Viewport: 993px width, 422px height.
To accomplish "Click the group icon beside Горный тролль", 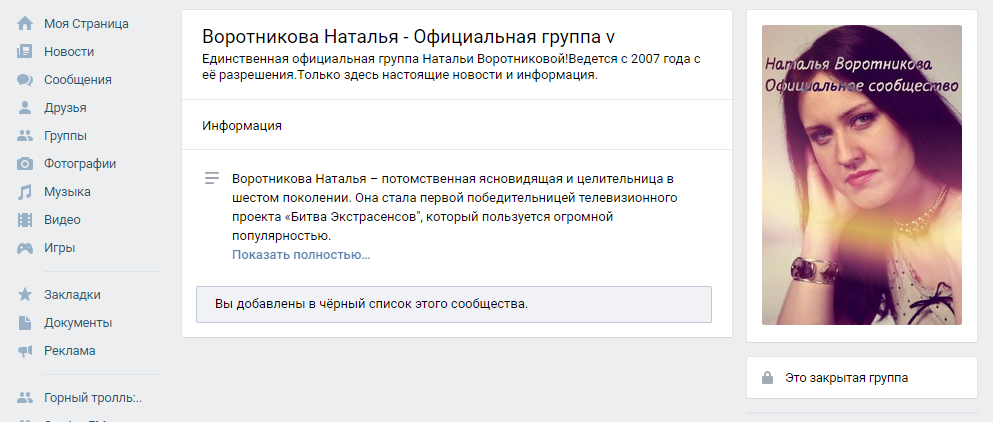I will point(25,398).
